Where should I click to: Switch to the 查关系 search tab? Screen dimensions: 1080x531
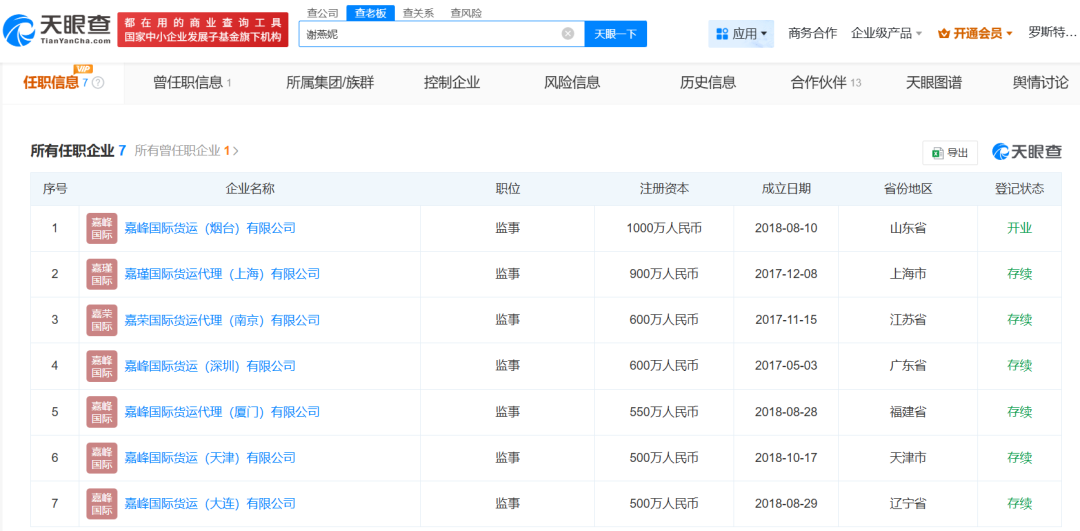418,13
